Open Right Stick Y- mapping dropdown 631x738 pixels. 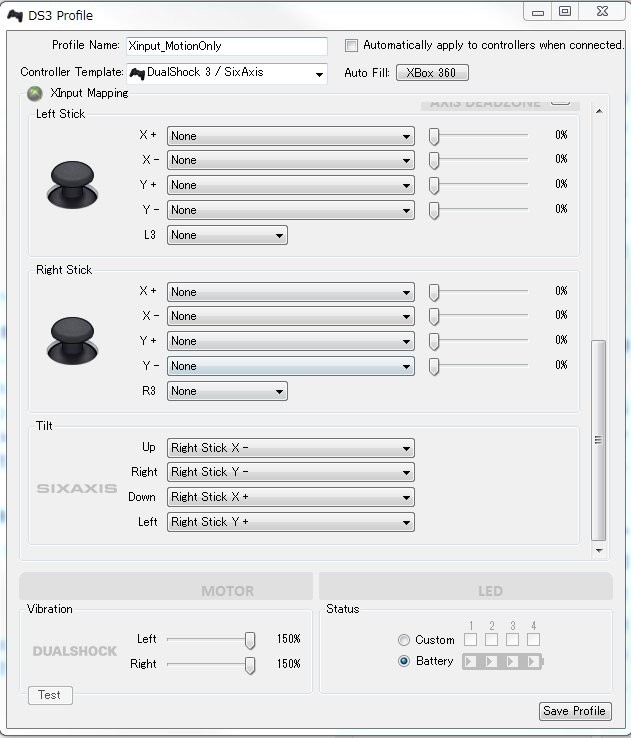[291, 366]
